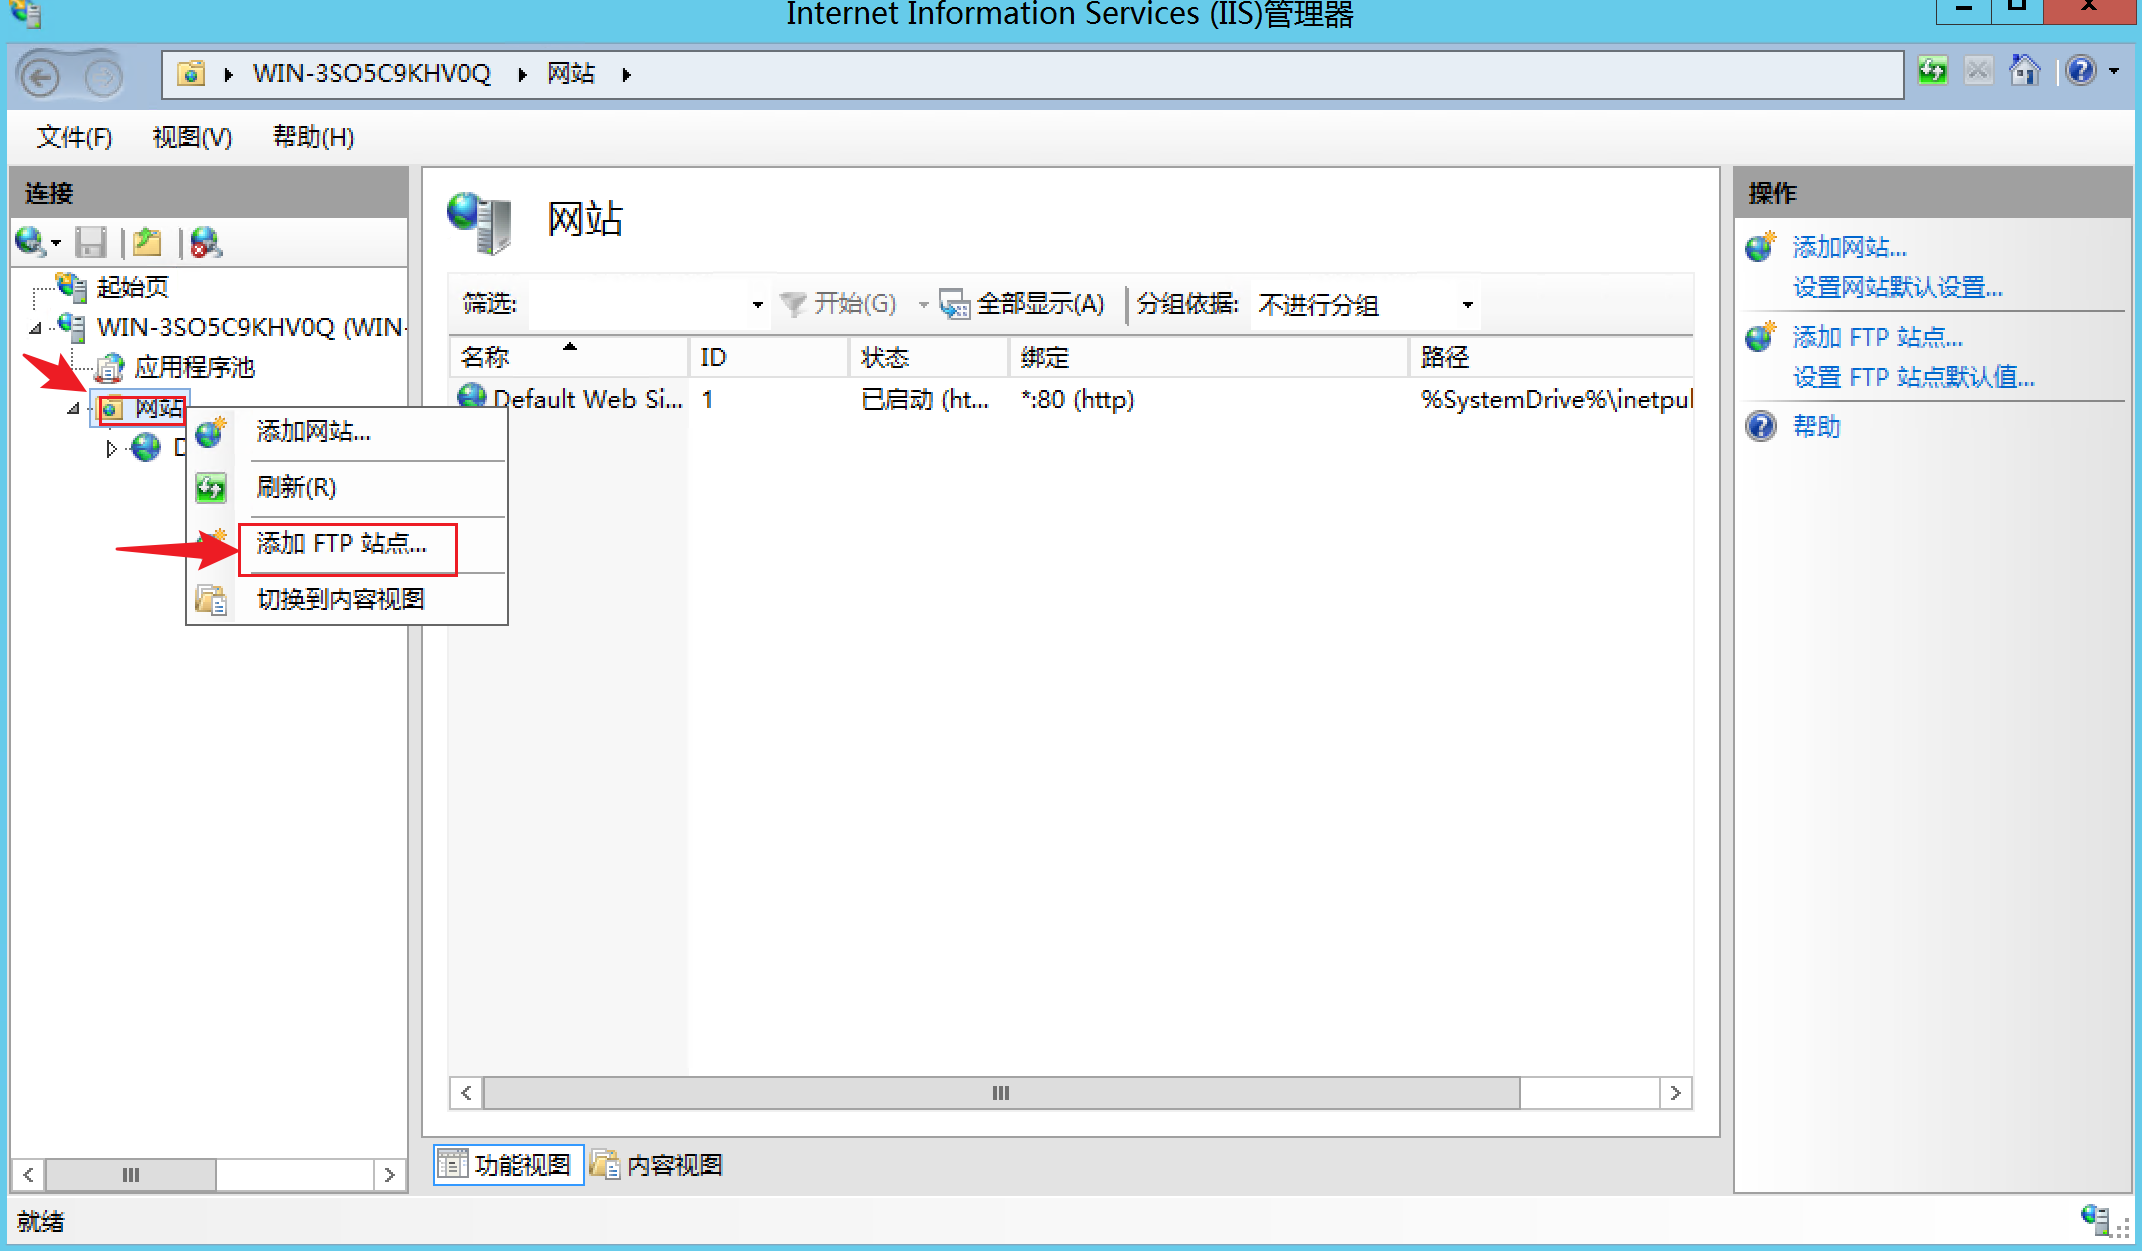Click the create new connection globe icon
The width and height of the screenshot is (2142, 1251).
click(30, 242)
